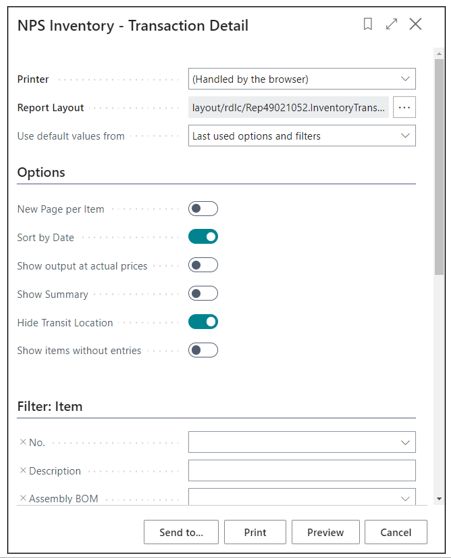Screen dimensions: 451x558
Task: Close the Transaction Detail dialog
Action: 415,24
